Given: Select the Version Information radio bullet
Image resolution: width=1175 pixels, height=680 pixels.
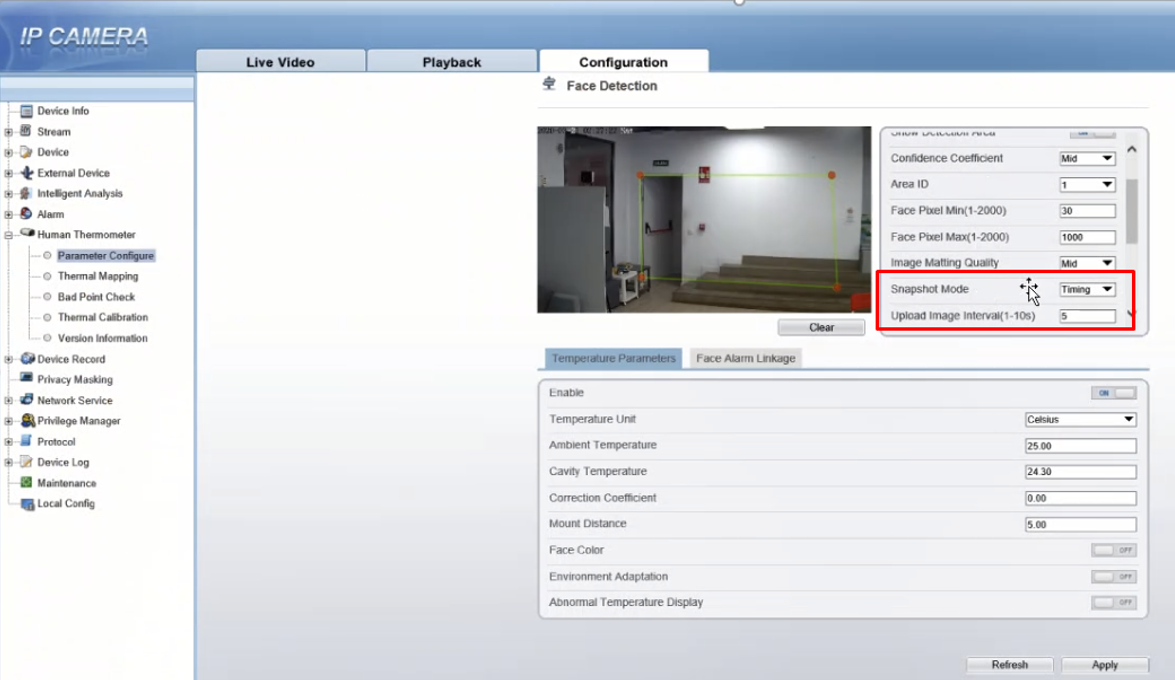Looking at the screenshot, I should pyautogui.click(x=47, y=338).
